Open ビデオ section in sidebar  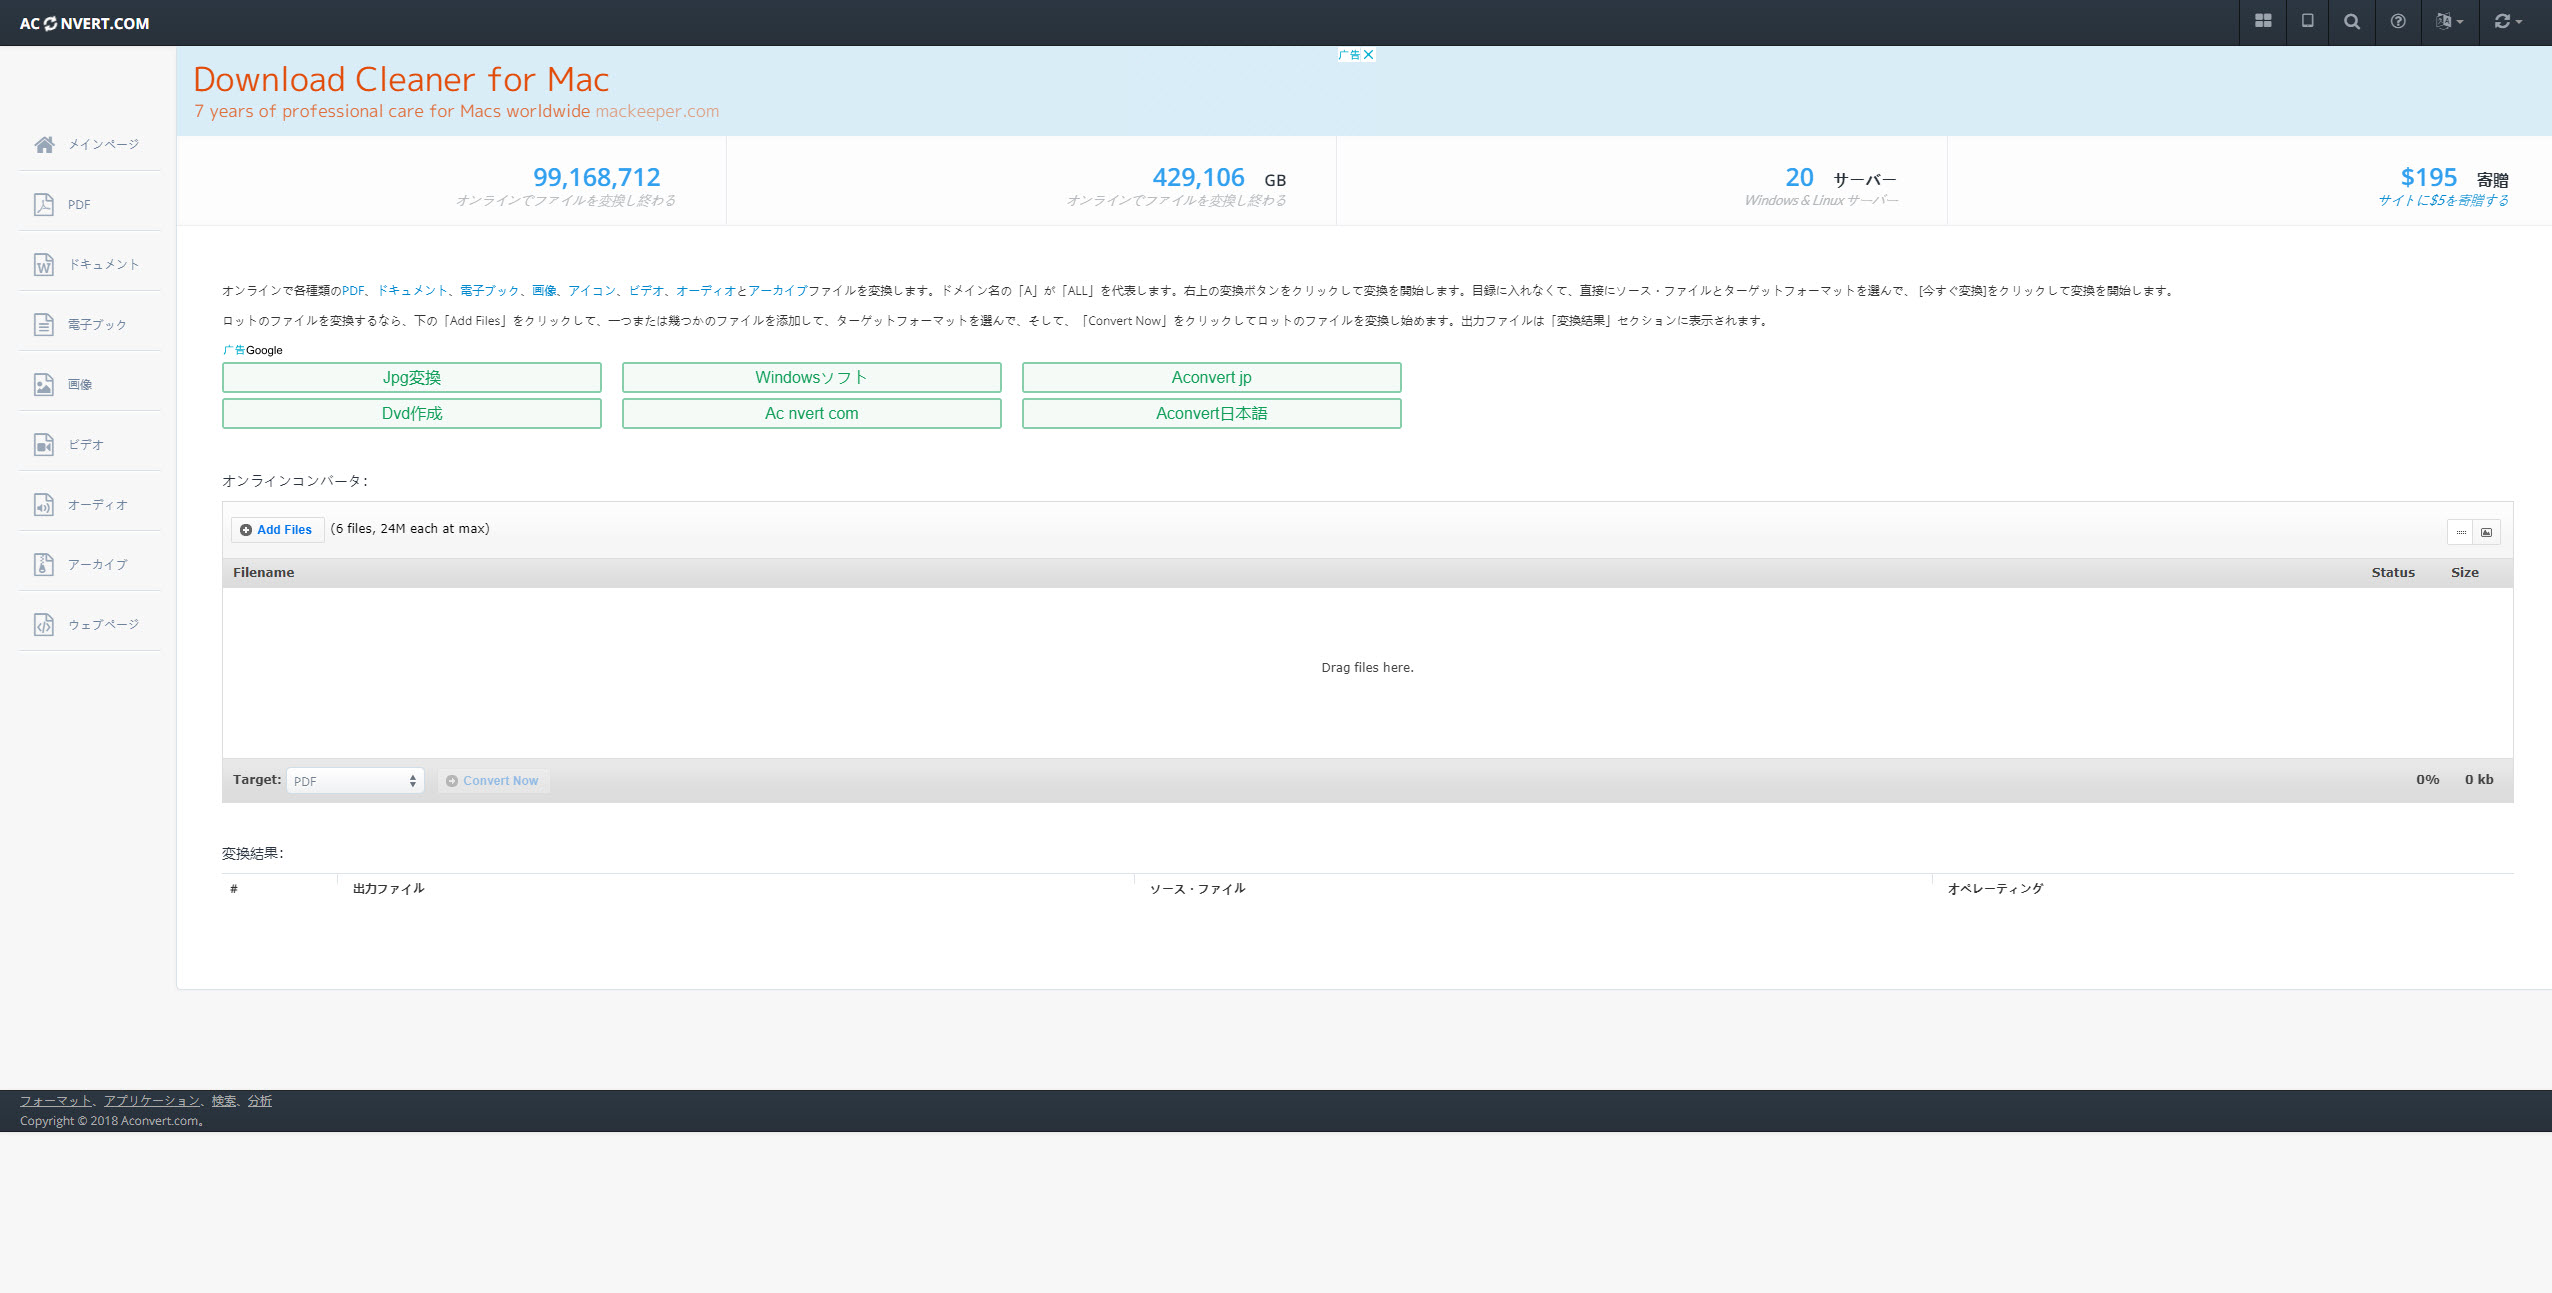[89, 444]
